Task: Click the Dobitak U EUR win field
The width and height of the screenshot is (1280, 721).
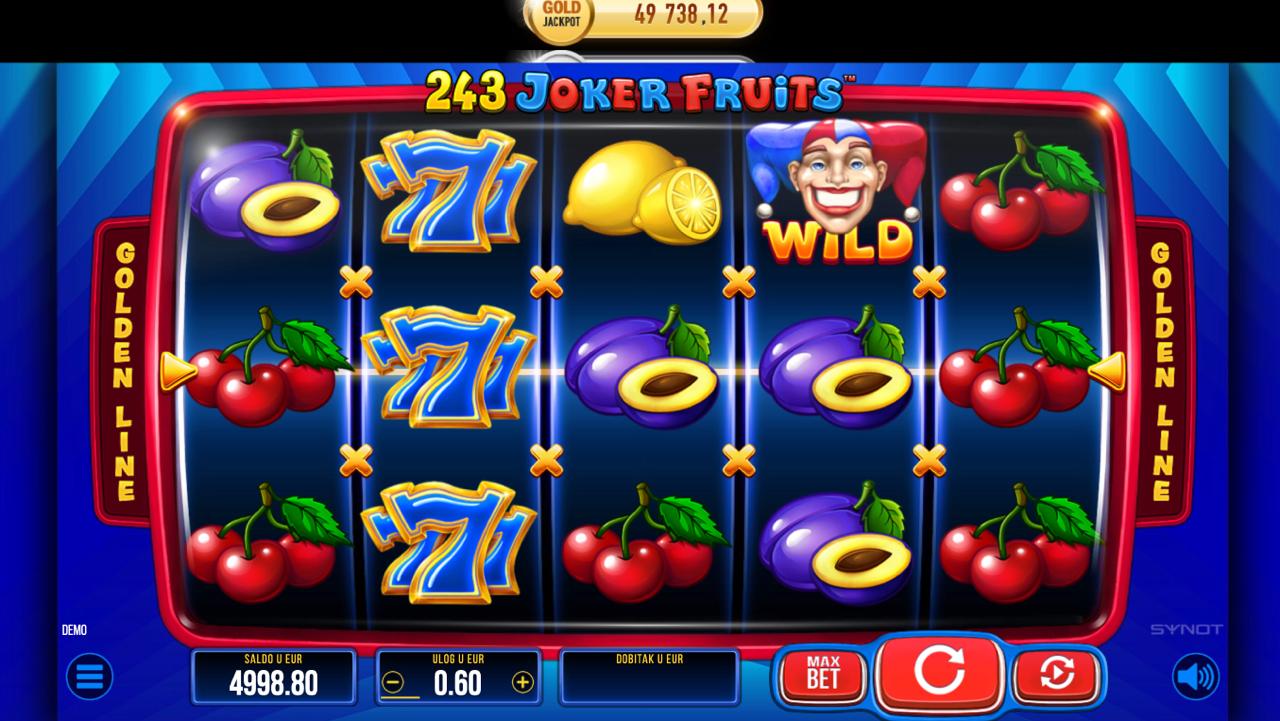Action: [x=649, y=677]
